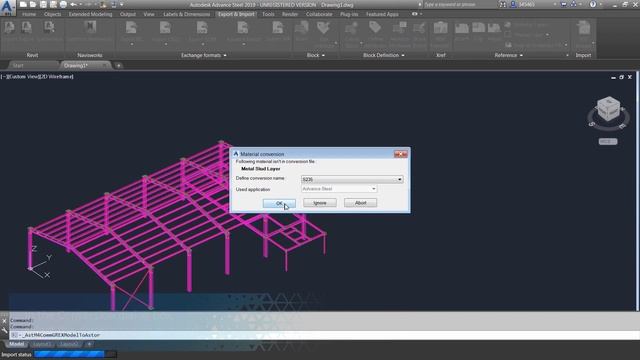The height and width of the screenshot is (360, 640).
Task: Switch to Extended Modeling tab
Action: click(90, 14)
